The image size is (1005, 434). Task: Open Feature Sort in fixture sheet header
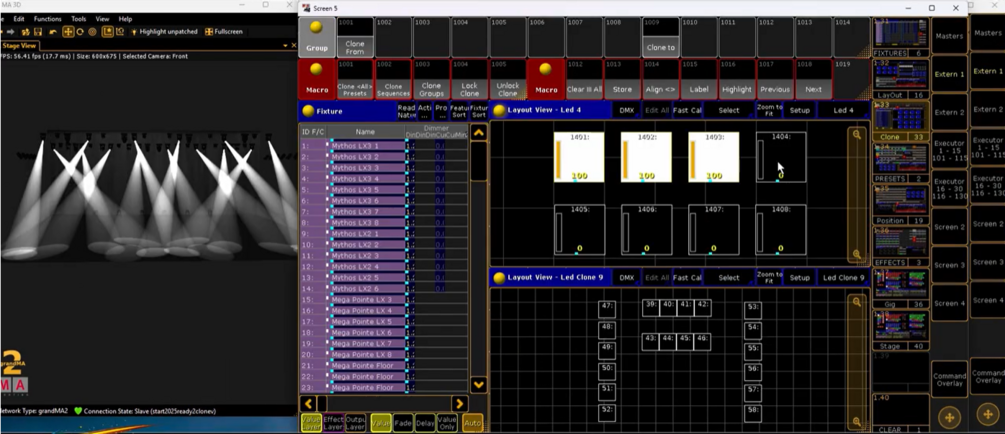460,111
